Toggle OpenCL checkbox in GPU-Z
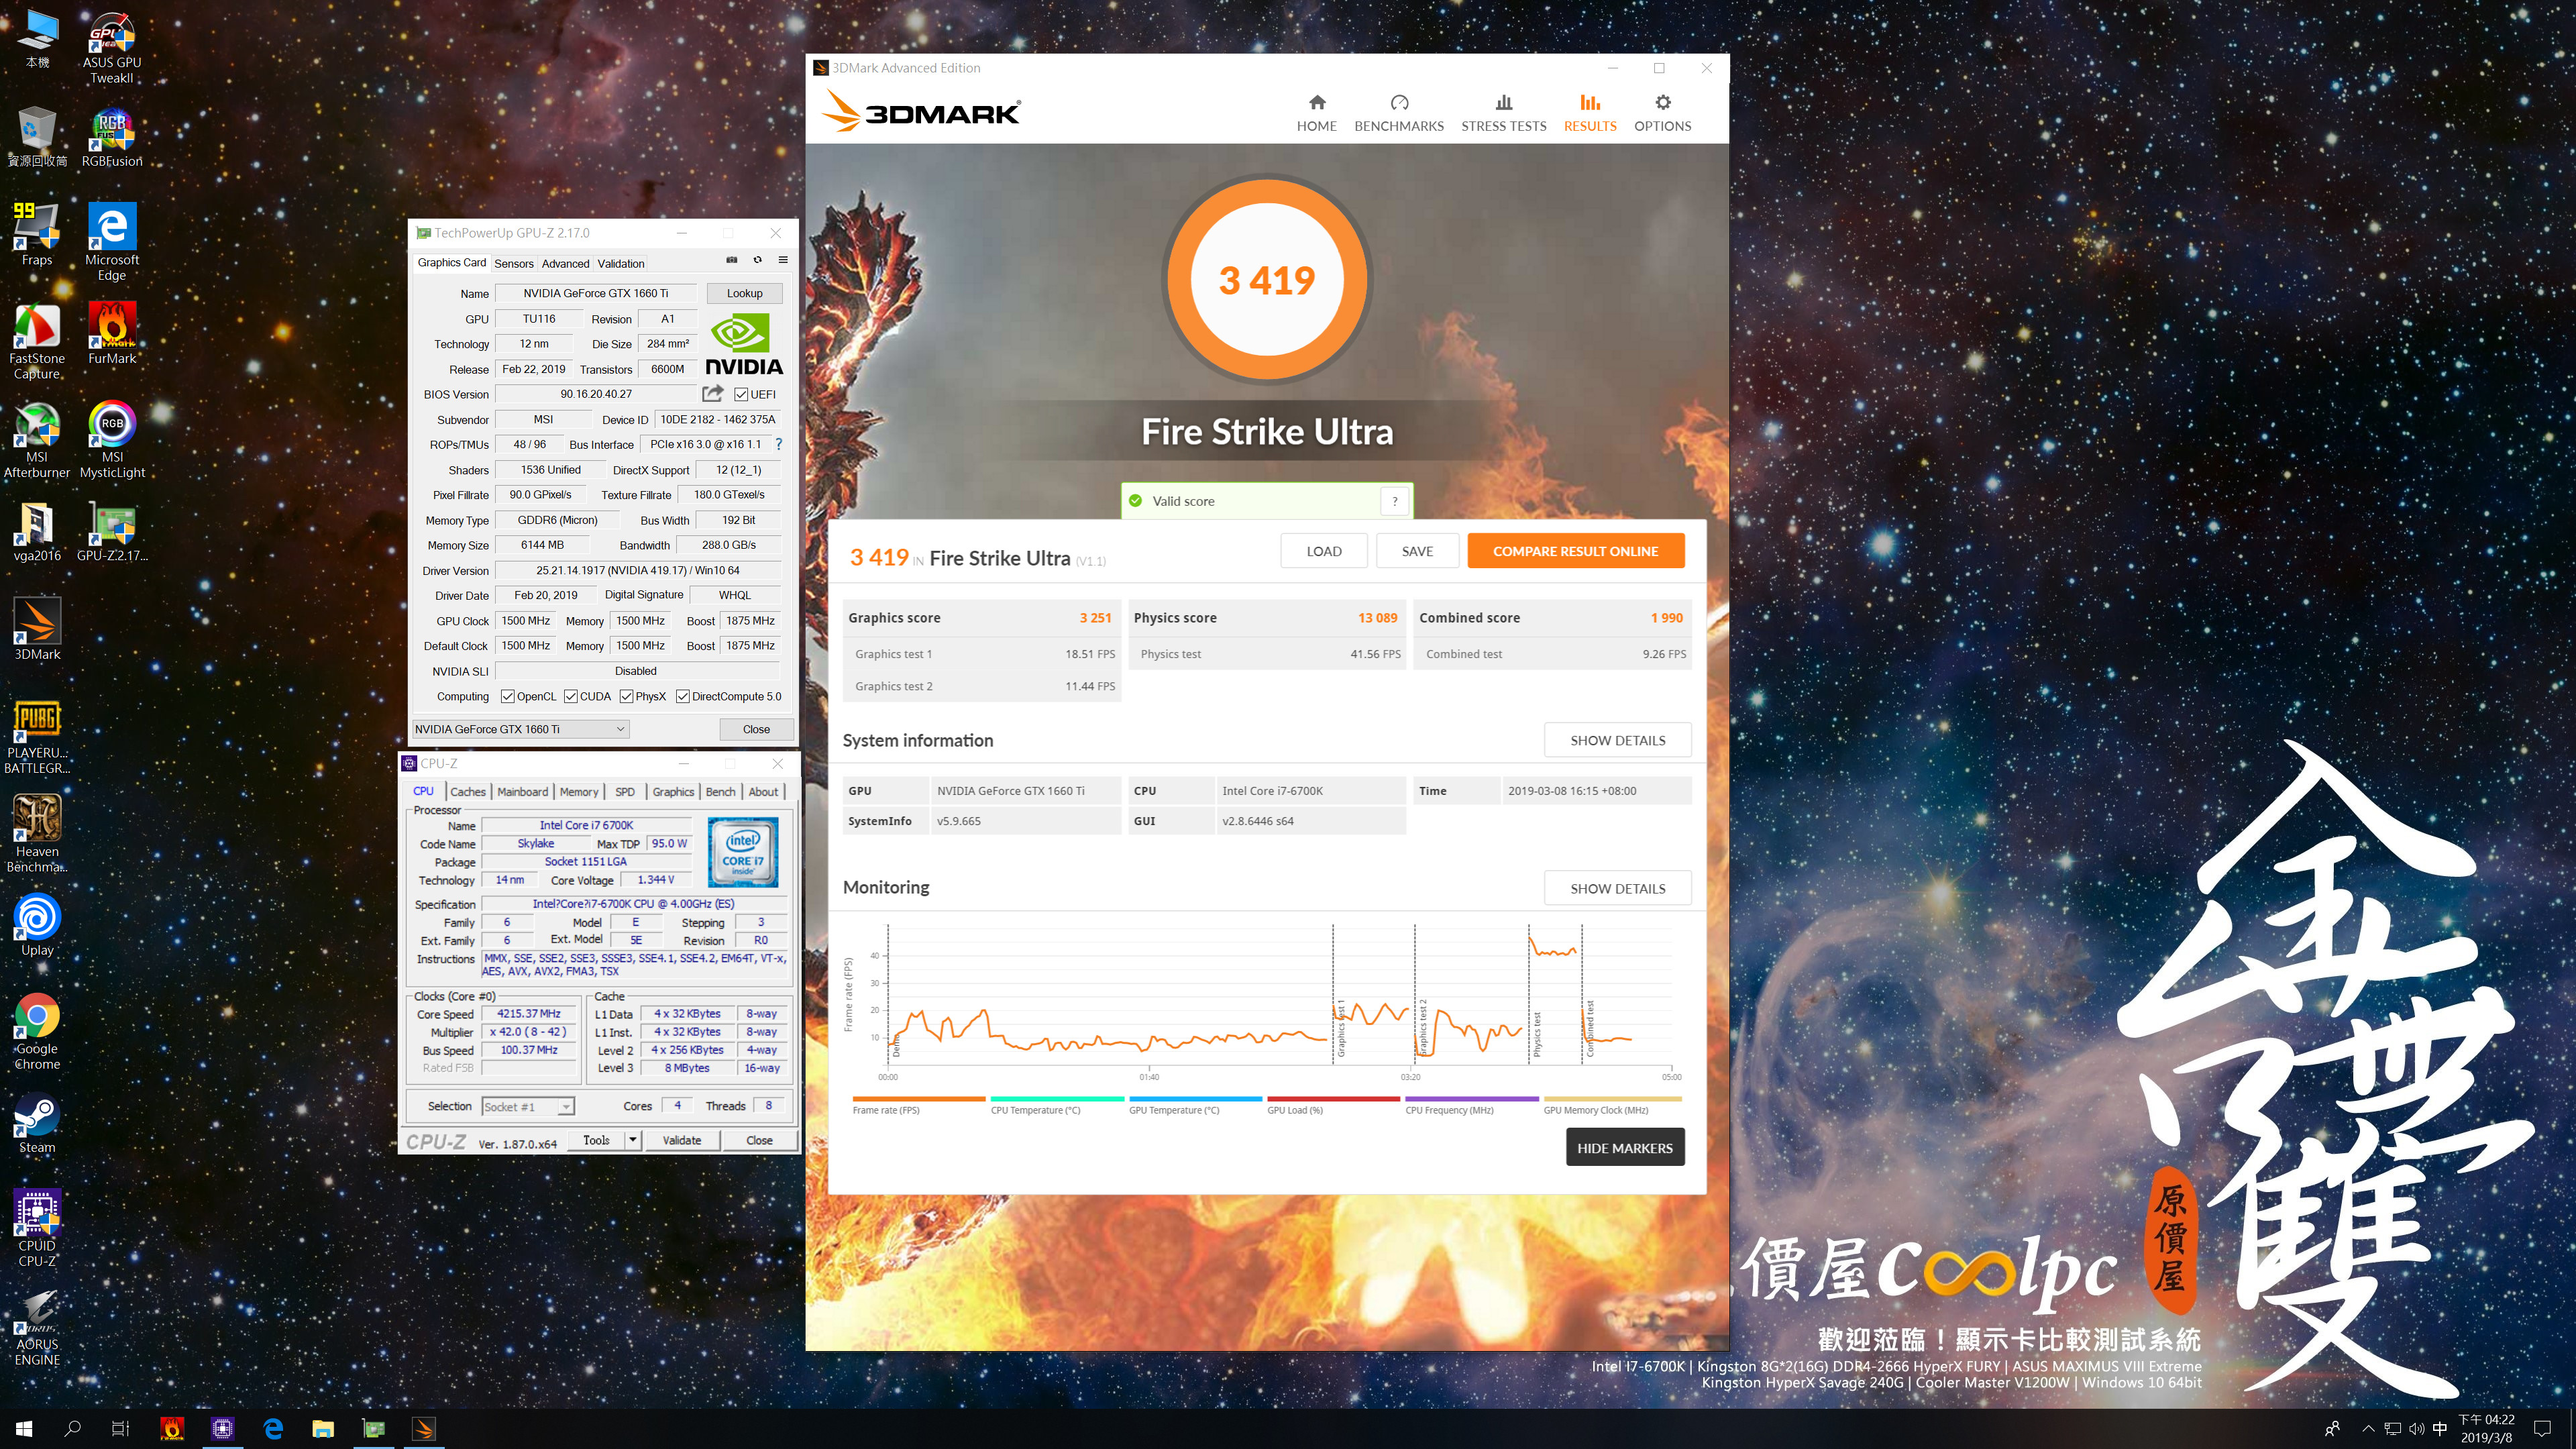Viewport: 2576px width, 1449px height. 508,696
